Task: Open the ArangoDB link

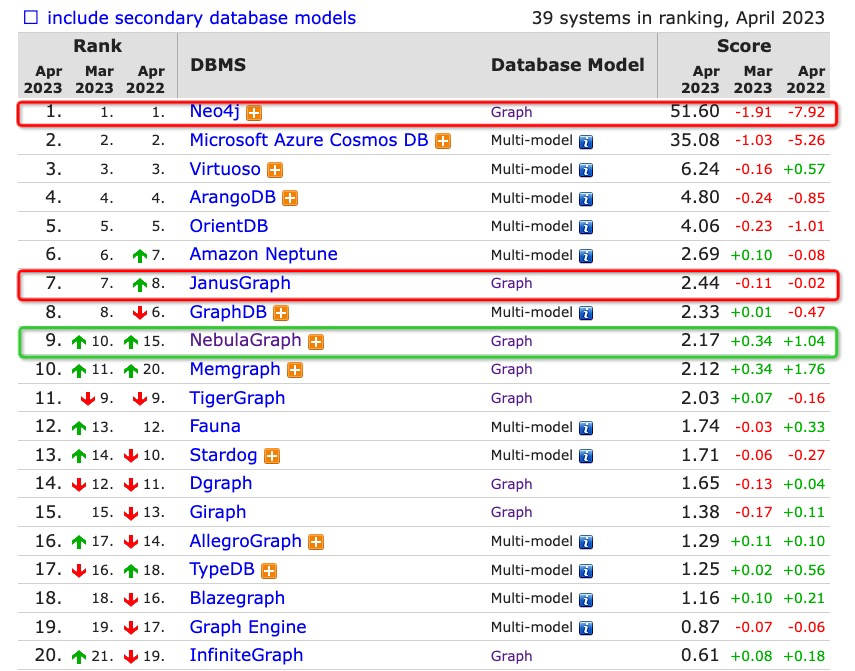Action: coord(232,197)
